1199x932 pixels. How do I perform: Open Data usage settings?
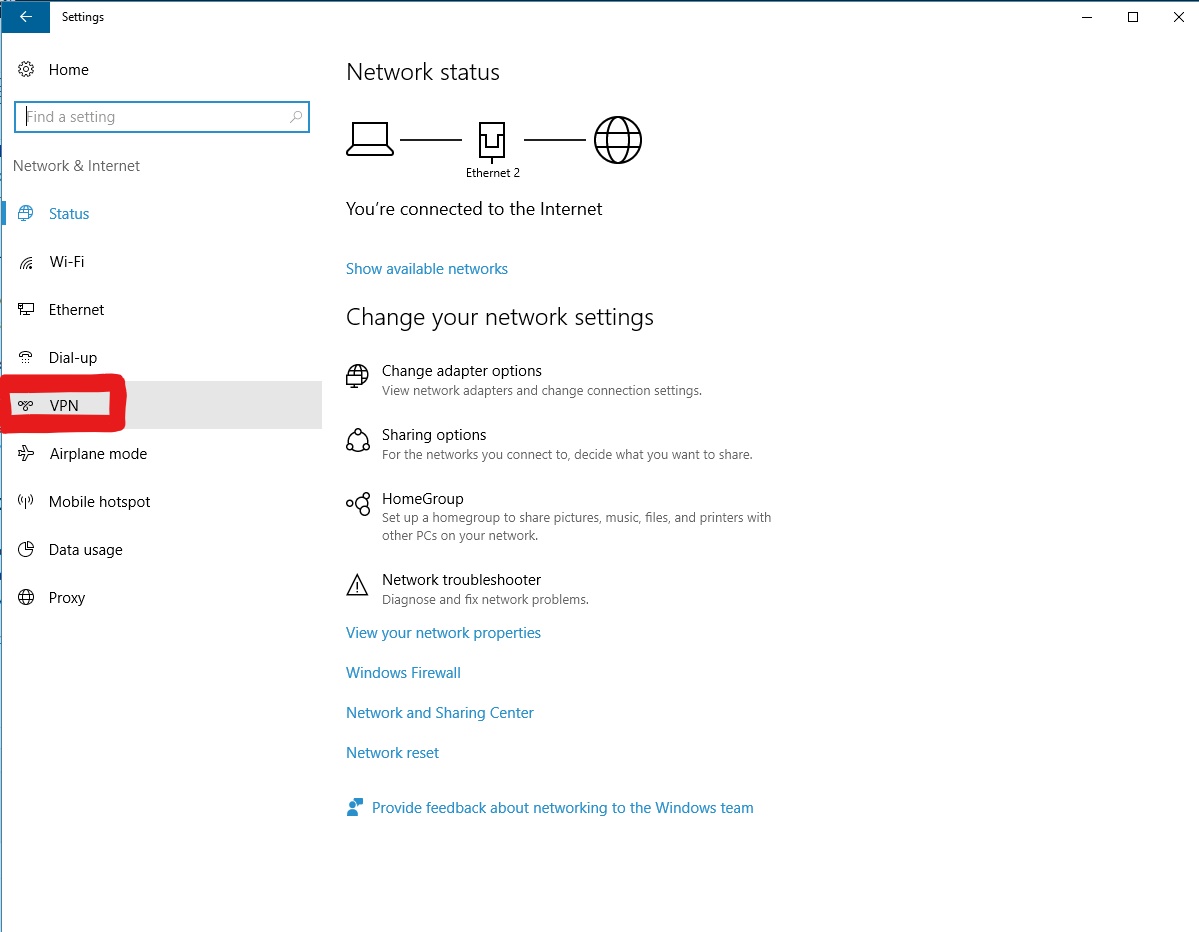[x=84, y=549]
